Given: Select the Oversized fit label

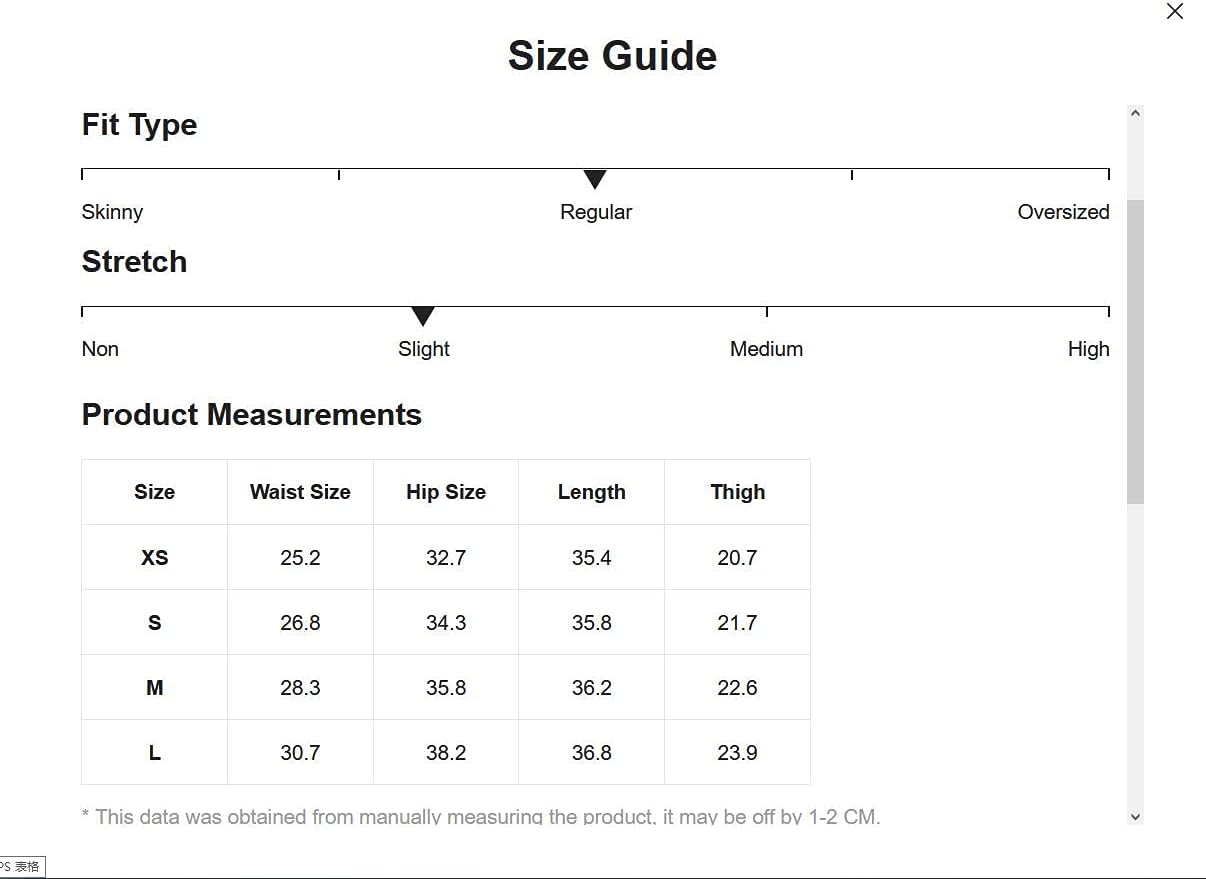Looking at the screenshot, I should (x=1063, y=212).
